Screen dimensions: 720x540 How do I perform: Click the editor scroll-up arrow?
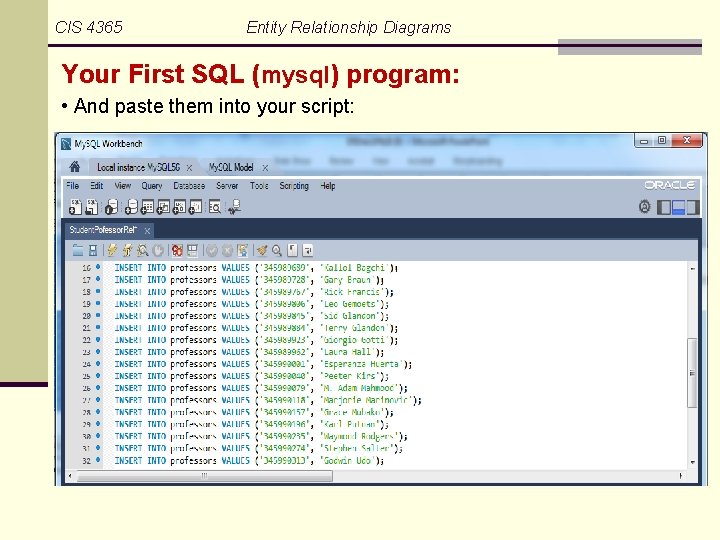coord(692,268)
